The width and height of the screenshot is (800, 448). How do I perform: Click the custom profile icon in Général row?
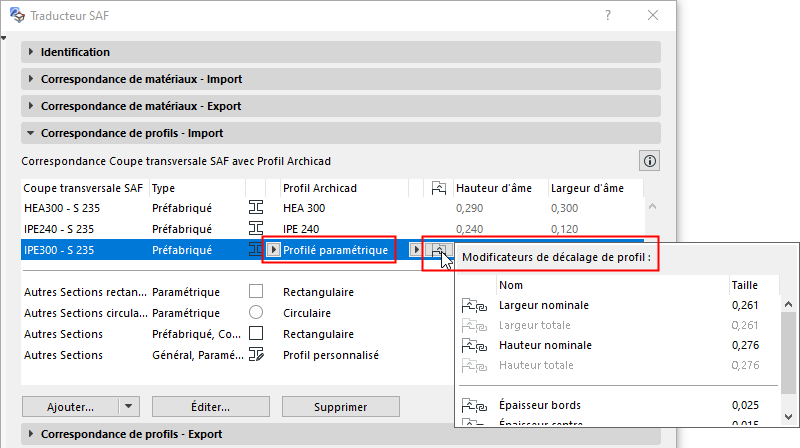pyautogui.click(x=256, y=354)
